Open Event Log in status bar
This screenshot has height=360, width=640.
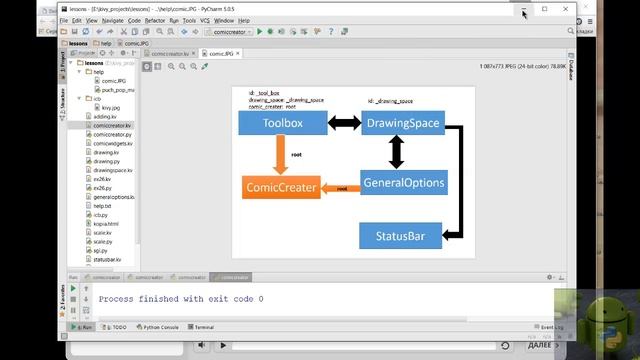(549, 327)
